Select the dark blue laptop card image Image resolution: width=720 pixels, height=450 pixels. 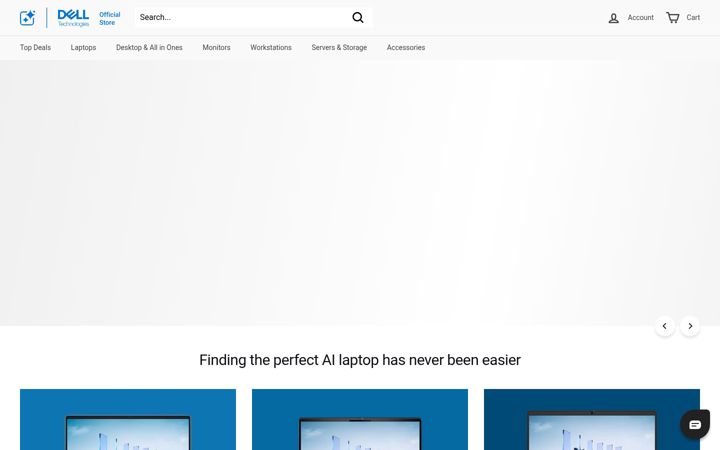click(592, 420)
